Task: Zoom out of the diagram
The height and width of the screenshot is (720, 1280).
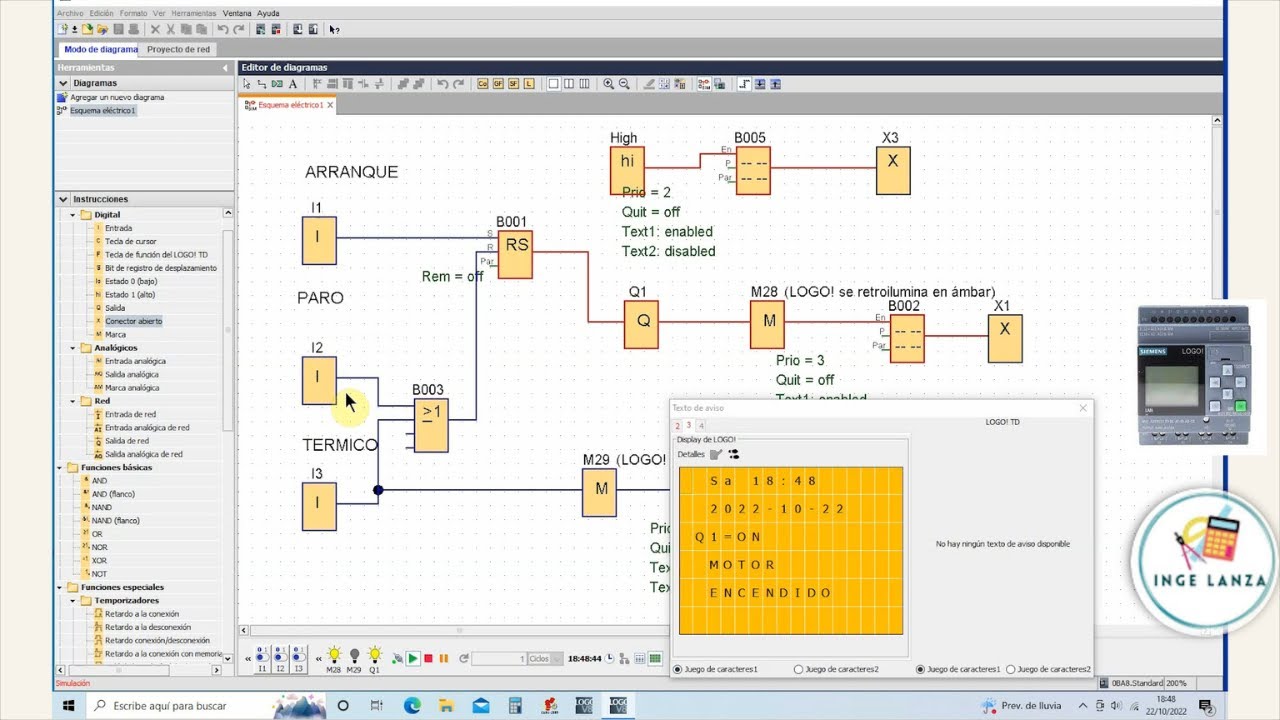Action: (x=624, y=84)
